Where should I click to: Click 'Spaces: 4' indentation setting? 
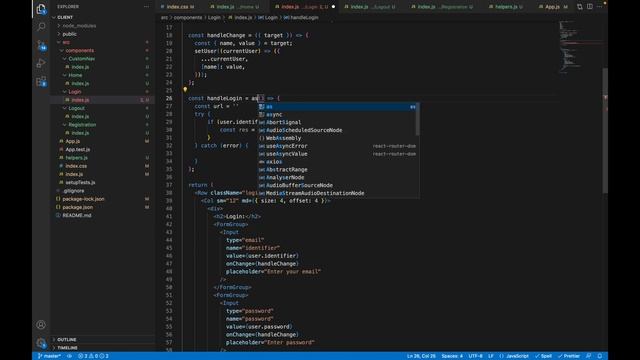(x=452, y=356)
